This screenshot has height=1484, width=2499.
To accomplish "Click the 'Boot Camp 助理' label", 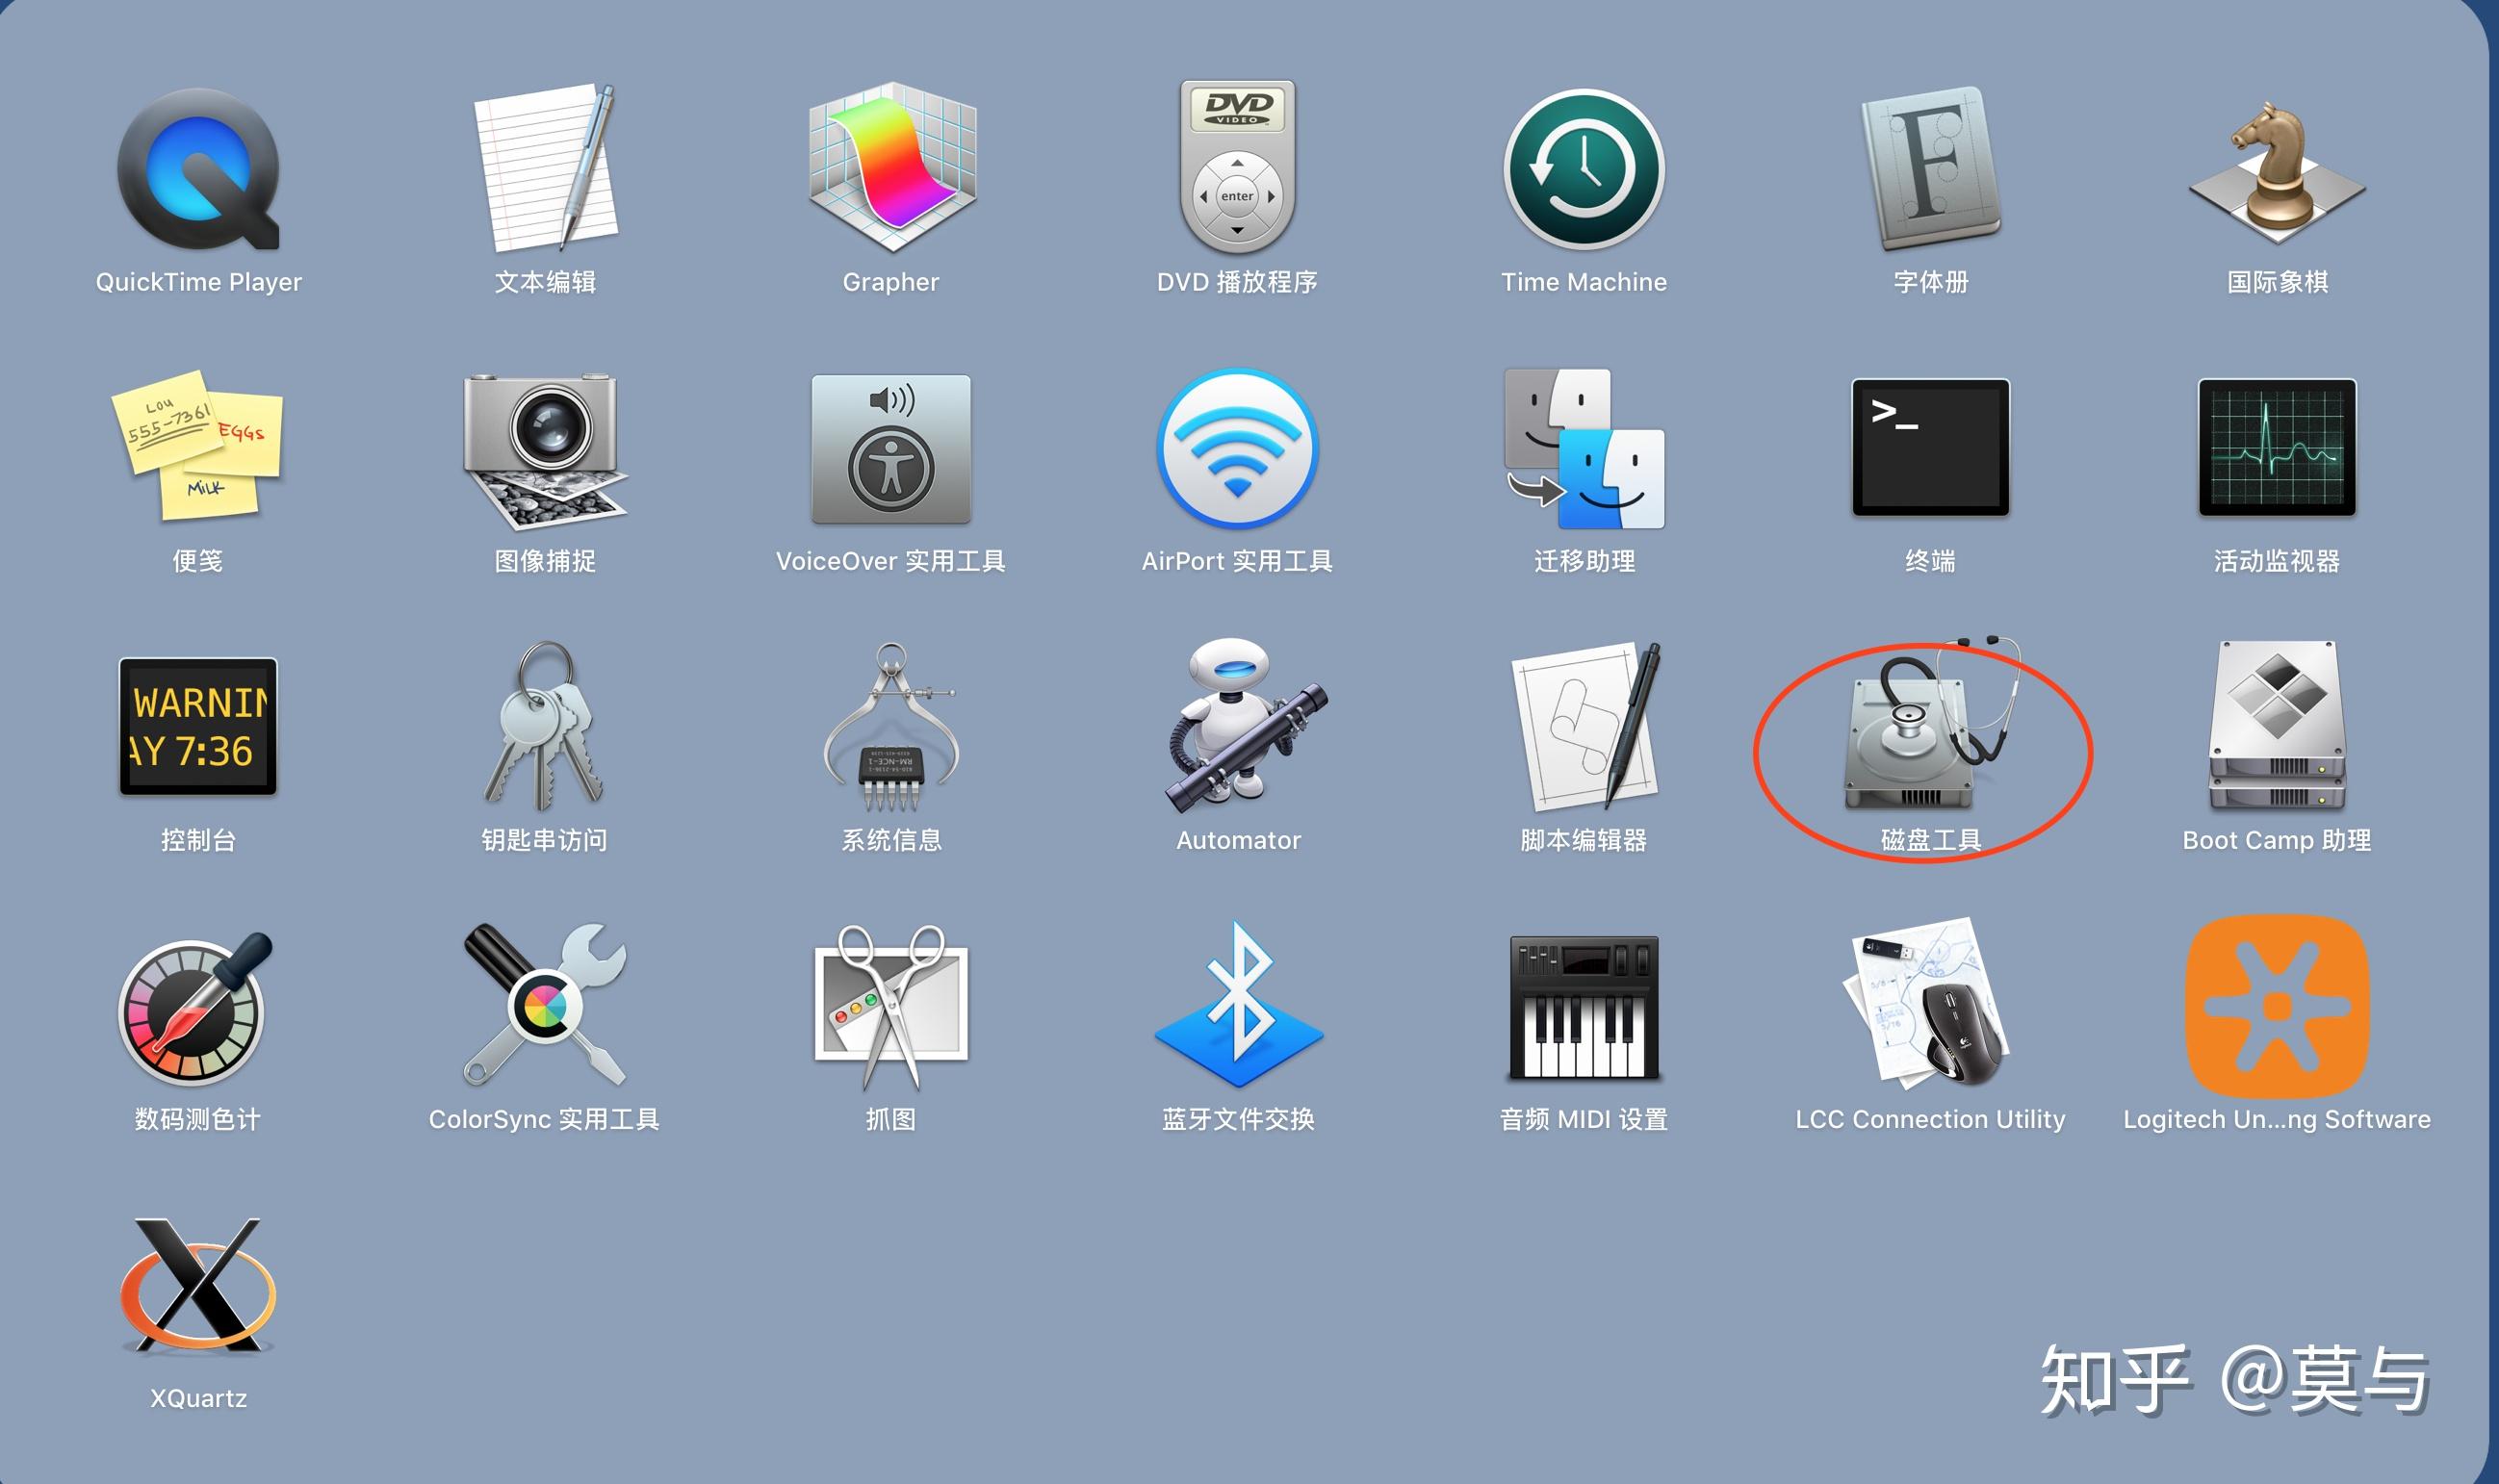I will 2277,840.
